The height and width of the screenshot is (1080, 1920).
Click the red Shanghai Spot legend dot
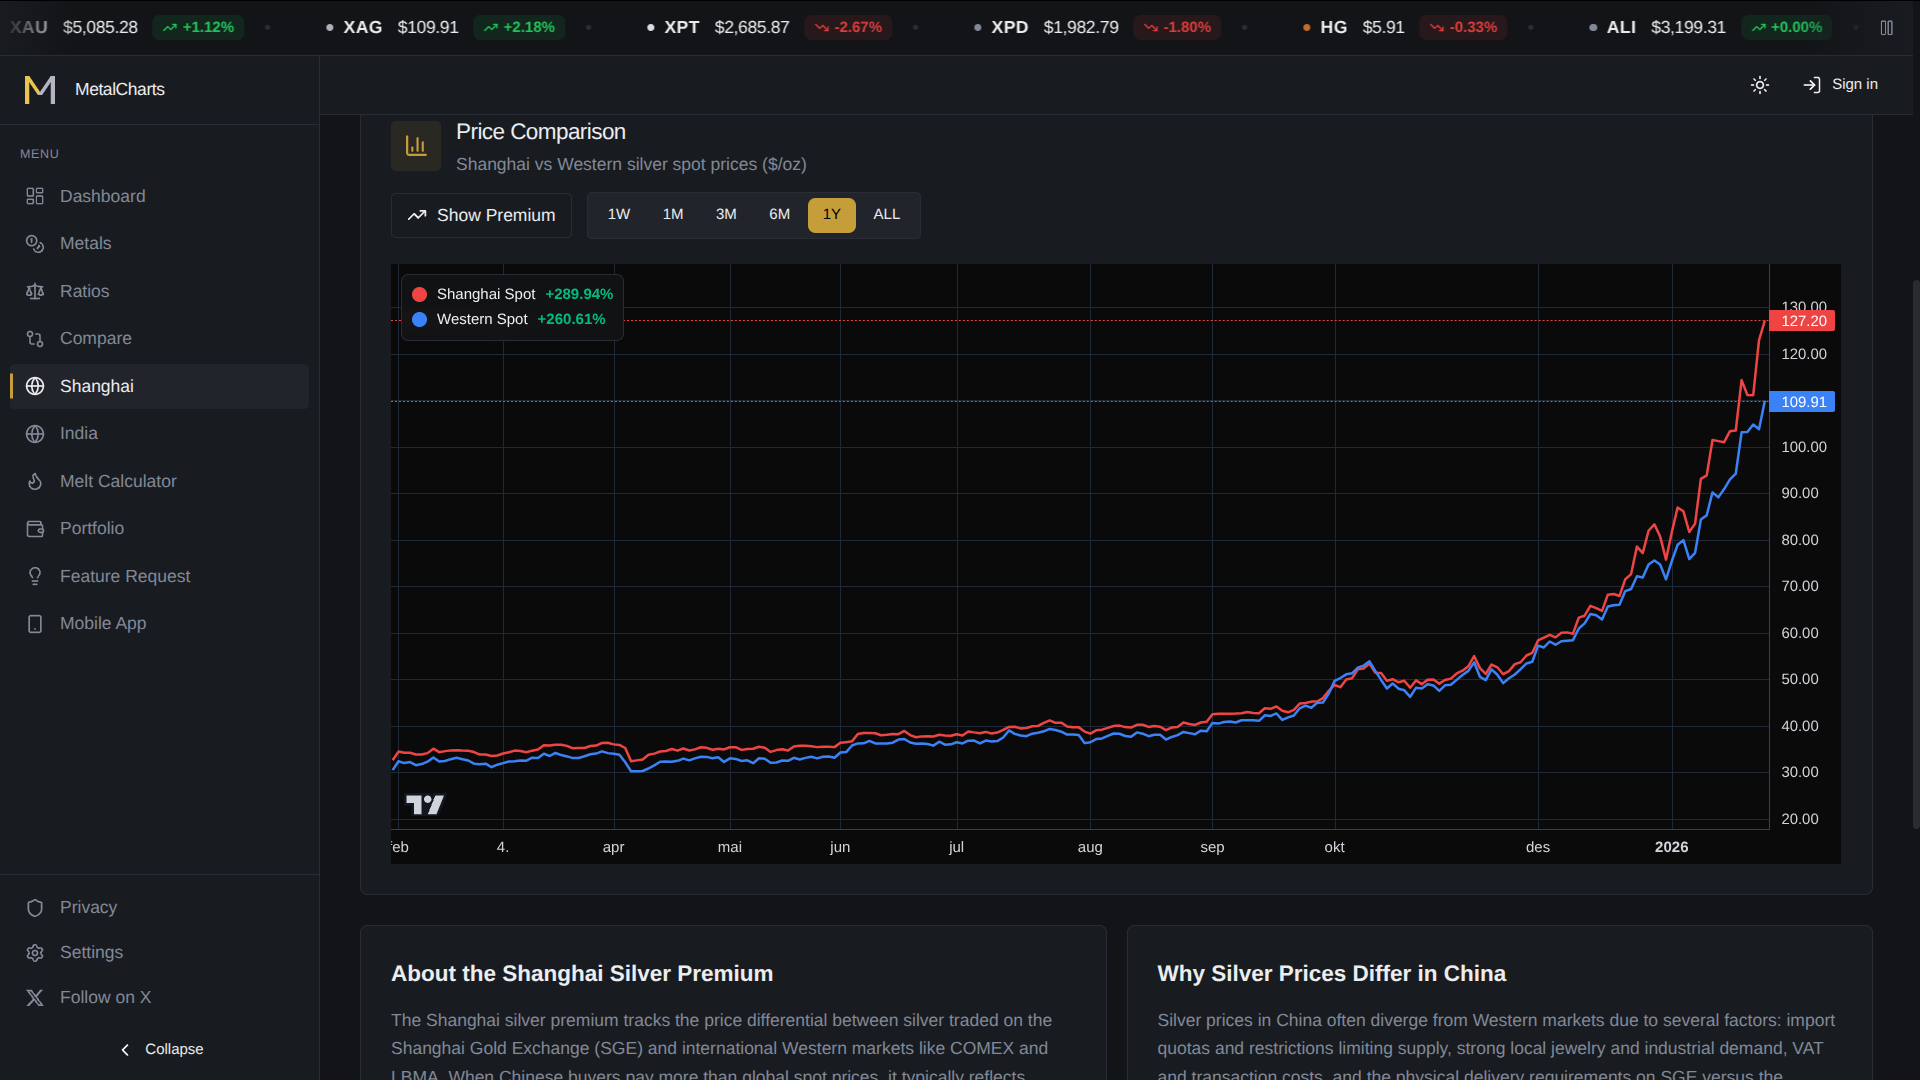coord(420,295)
